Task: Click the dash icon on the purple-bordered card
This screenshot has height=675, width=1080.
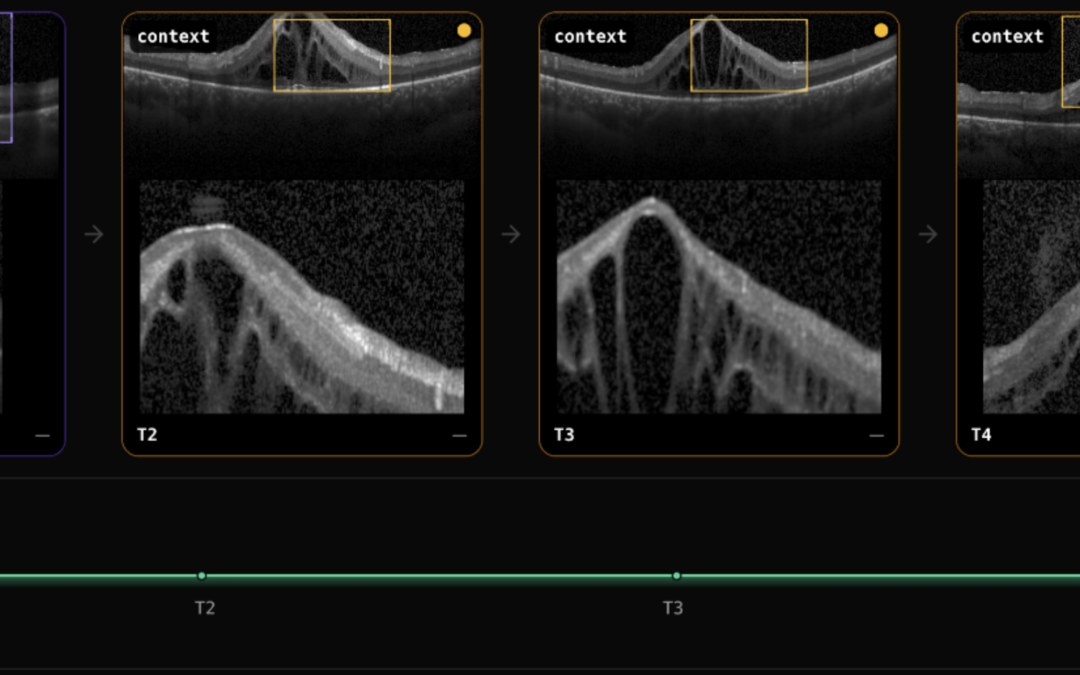Action: click(x=42, y=435)
